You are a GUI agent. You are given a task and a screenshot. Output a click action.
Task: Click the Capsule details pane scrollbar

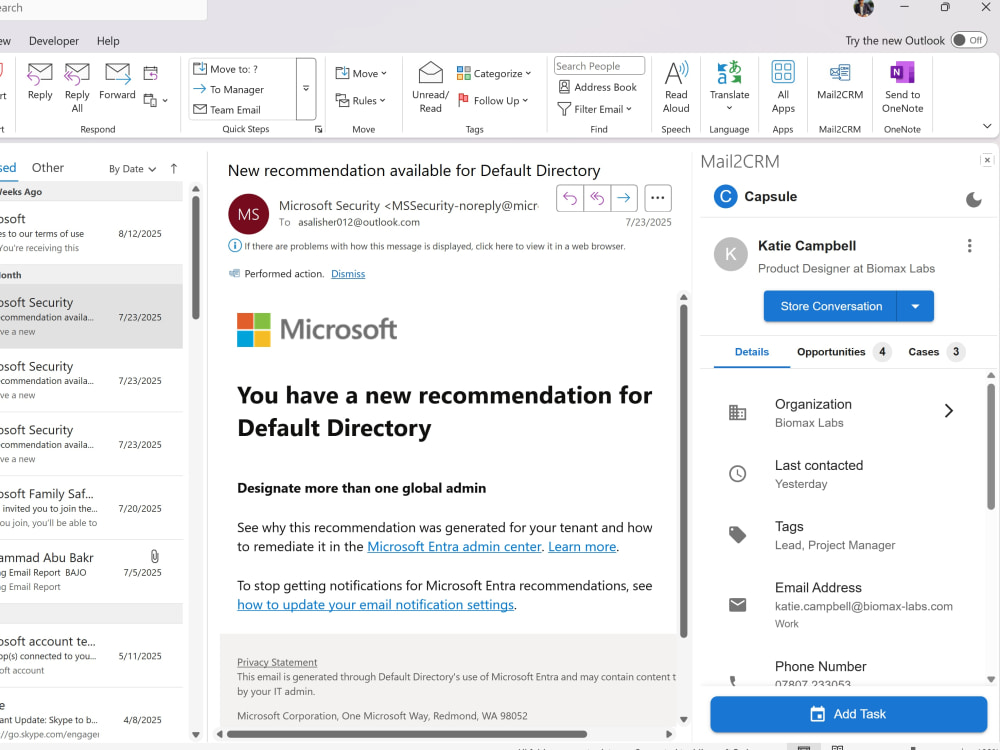(x=991, y=445)
